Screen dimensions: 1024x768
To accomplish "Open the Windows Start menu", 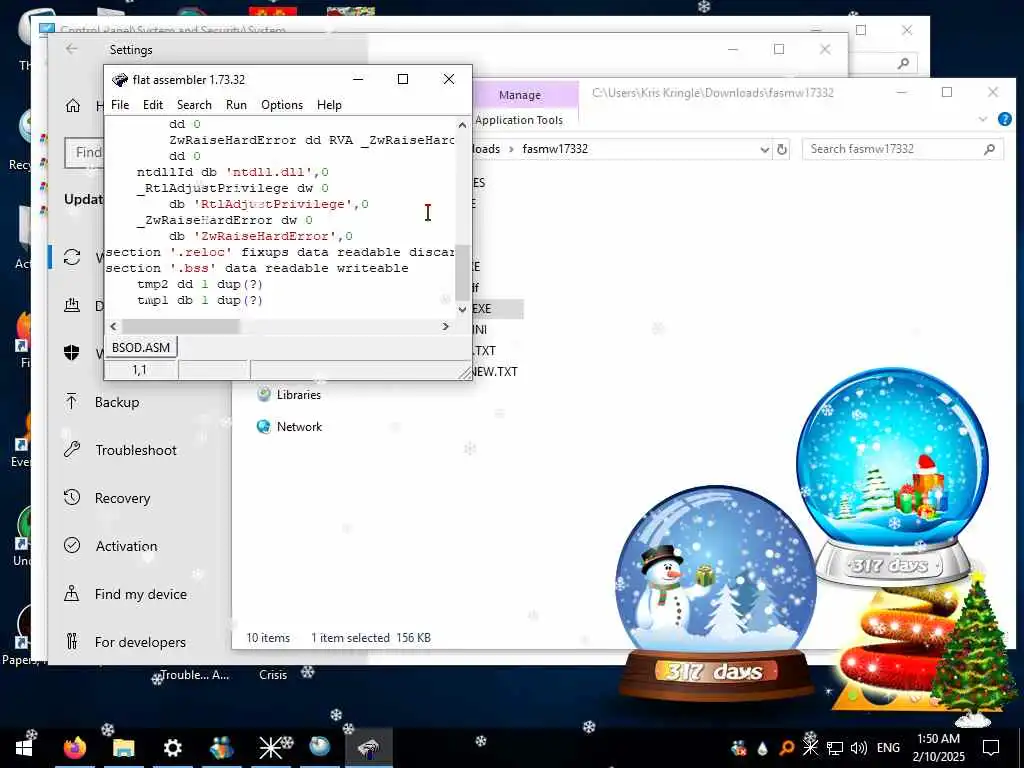I will click(24, 748).
